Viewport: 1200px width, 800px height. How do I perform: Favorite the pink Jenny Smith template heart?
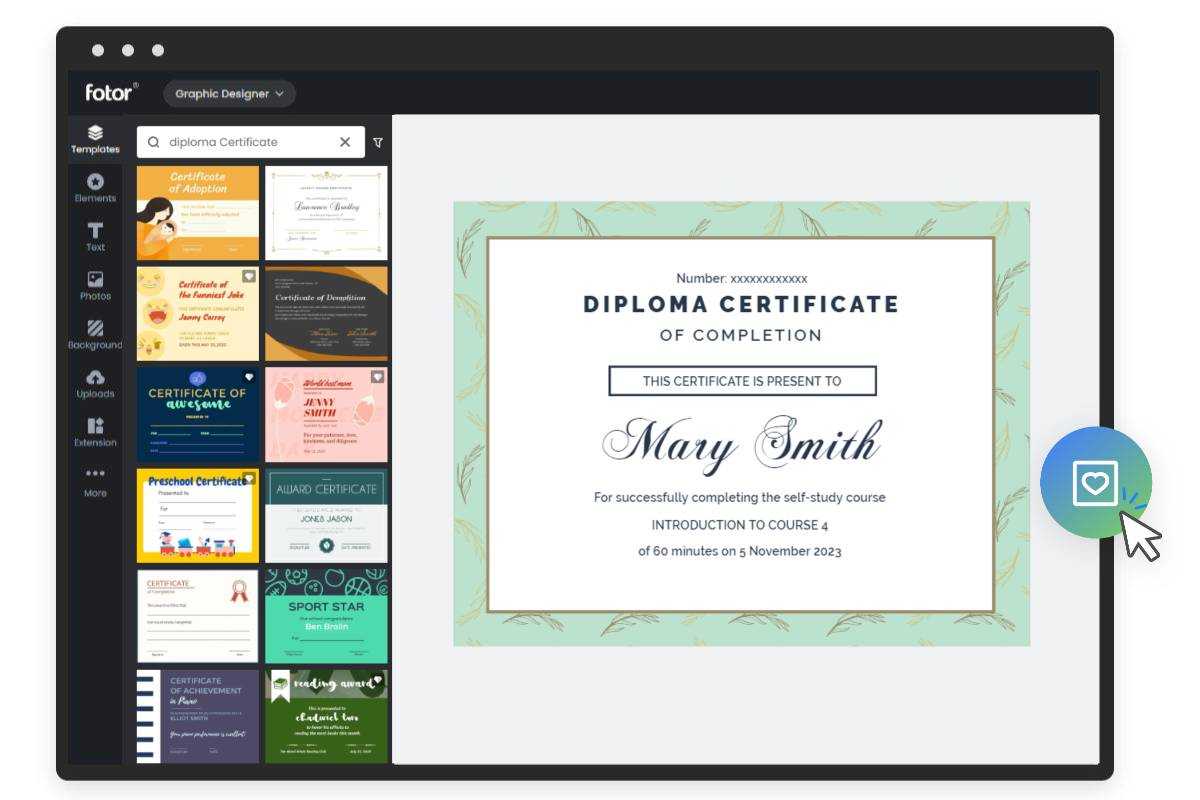tap(377, 377)
